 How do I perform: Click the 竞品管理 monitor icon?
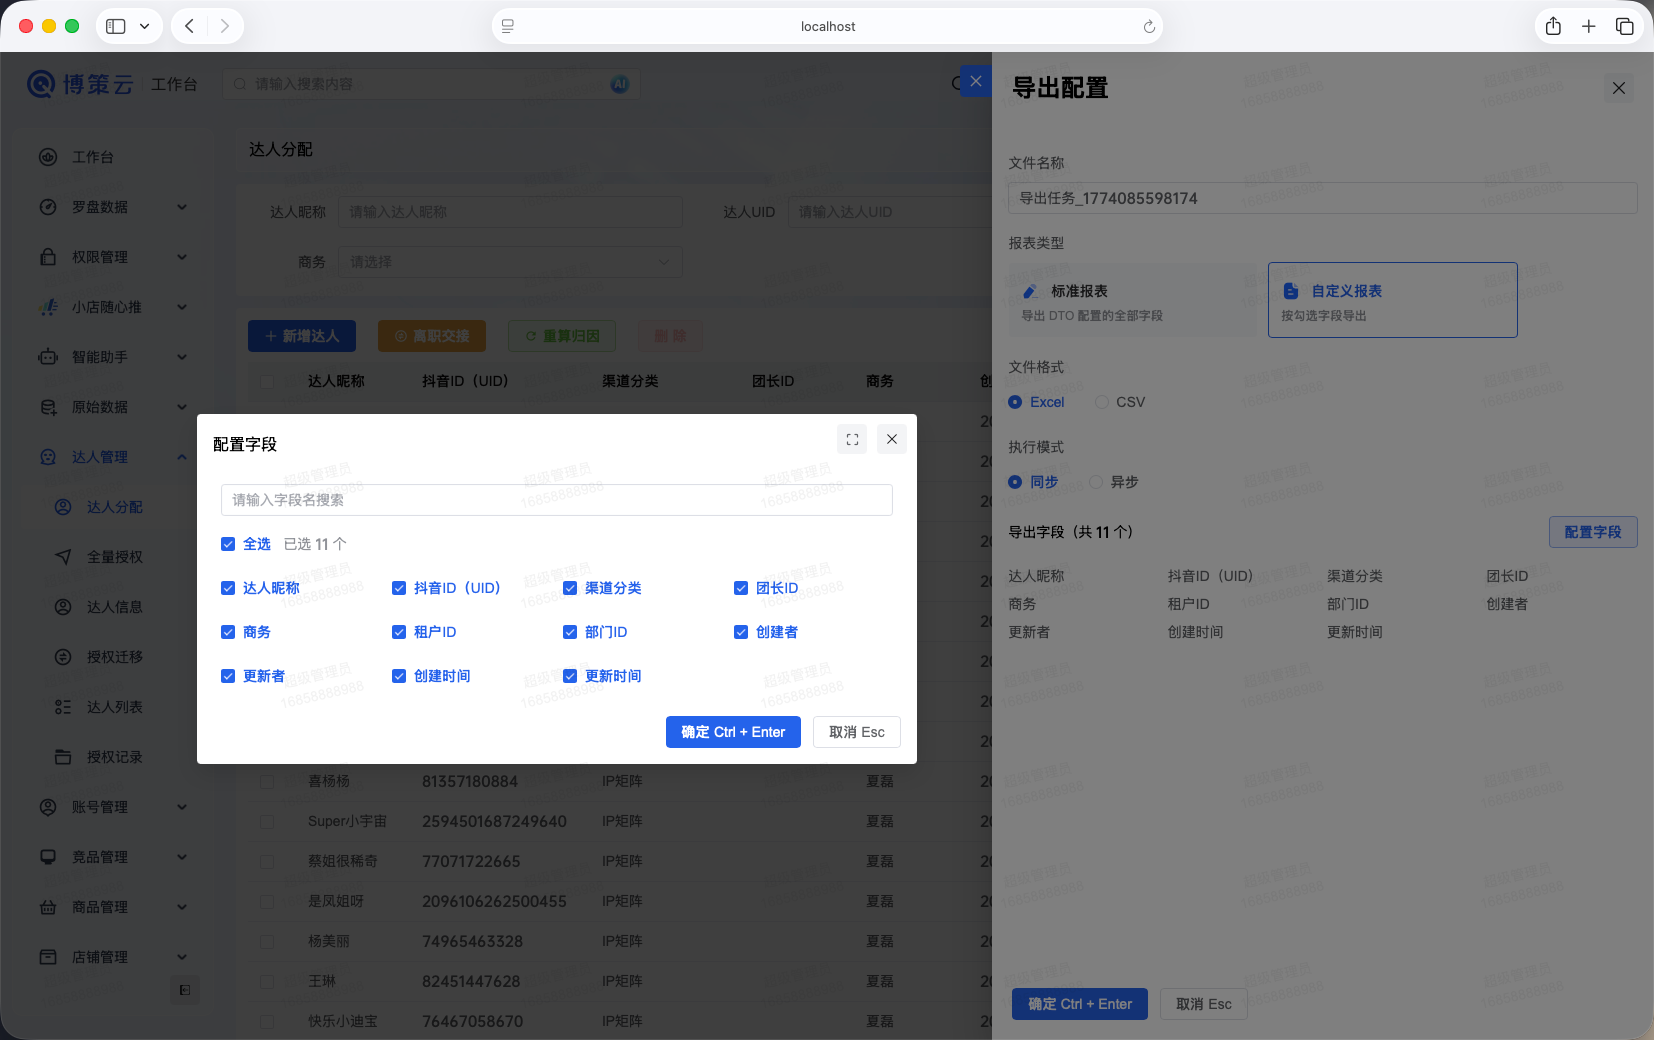click(48, 857)
